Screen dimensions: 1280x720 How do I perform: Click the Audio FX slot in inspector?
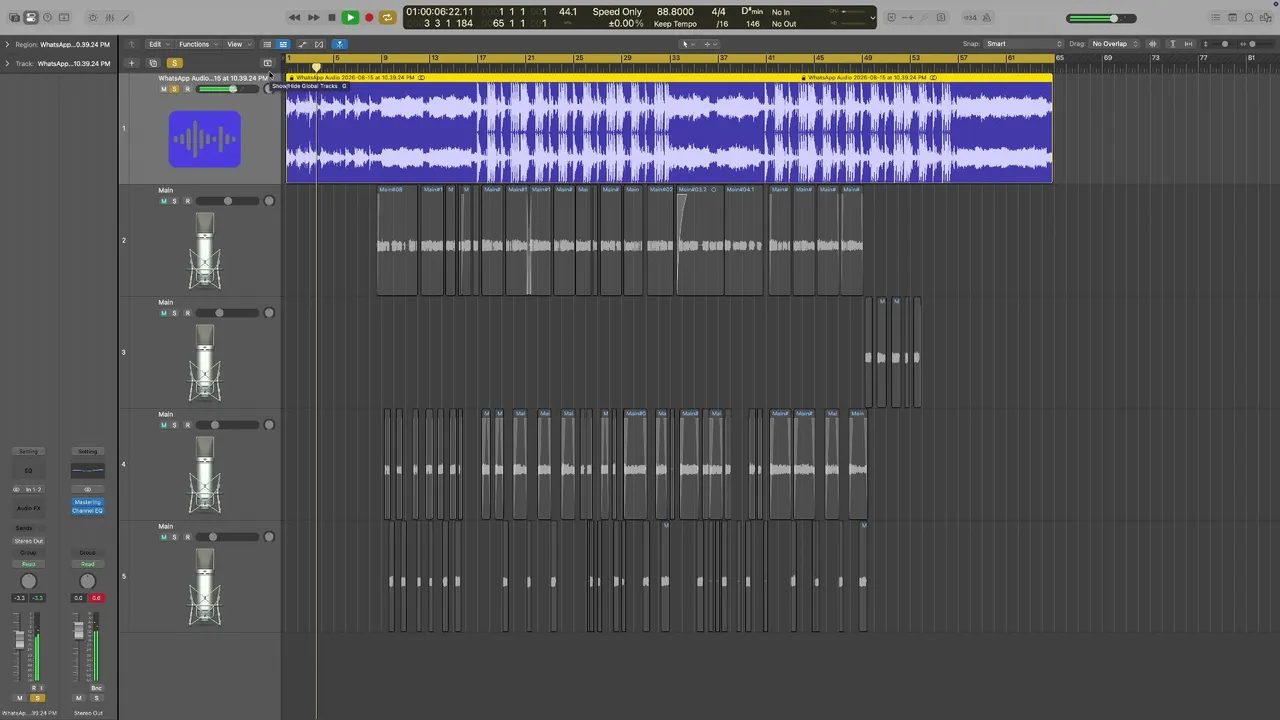click(x=28, y=508)
